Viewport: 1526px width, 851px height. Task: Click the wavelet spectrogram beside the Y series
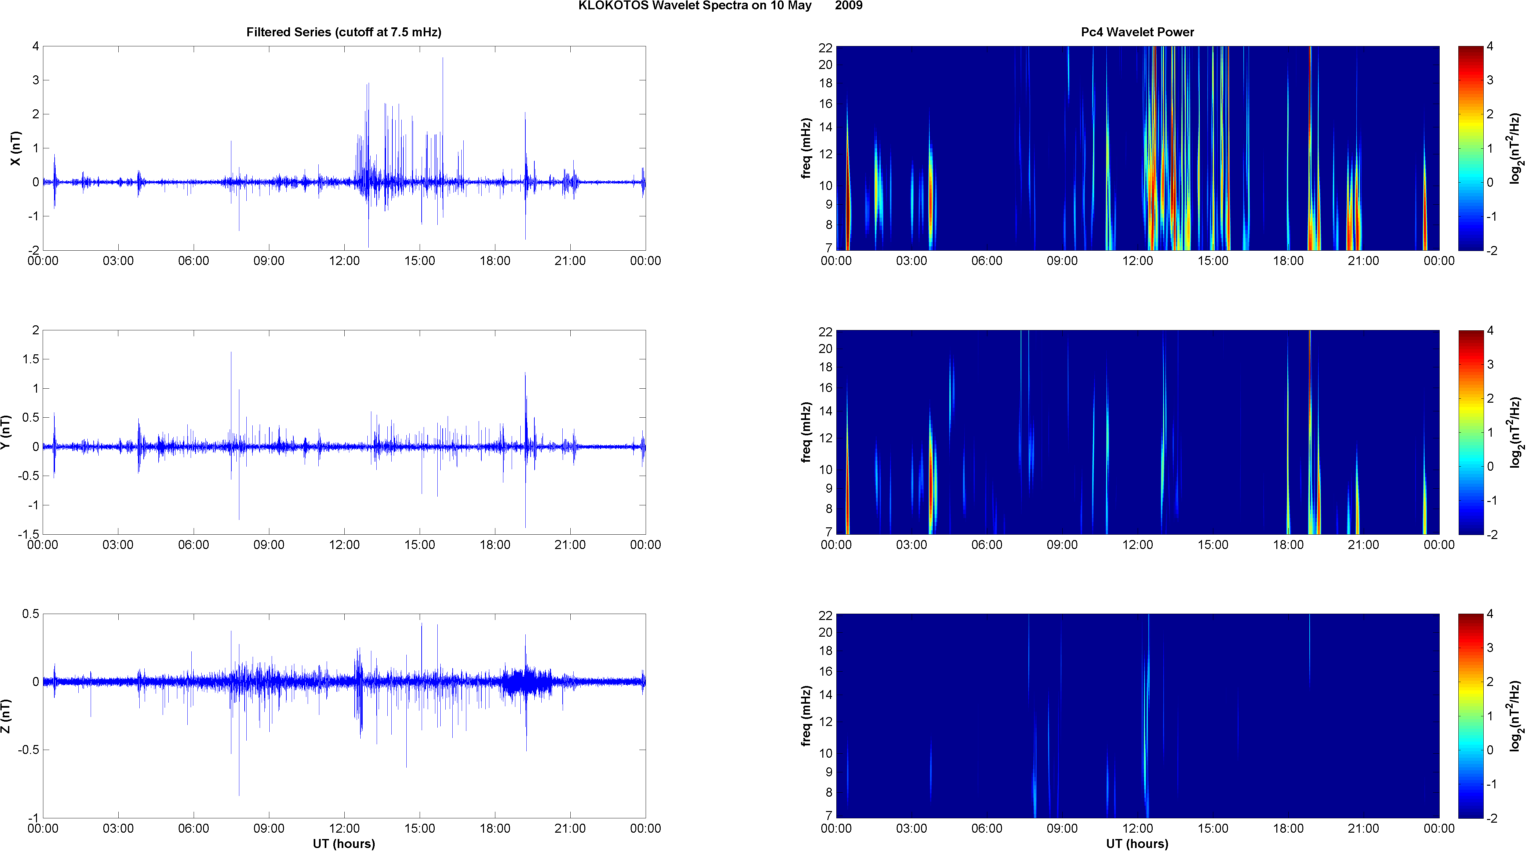(x=1137, y=432)
